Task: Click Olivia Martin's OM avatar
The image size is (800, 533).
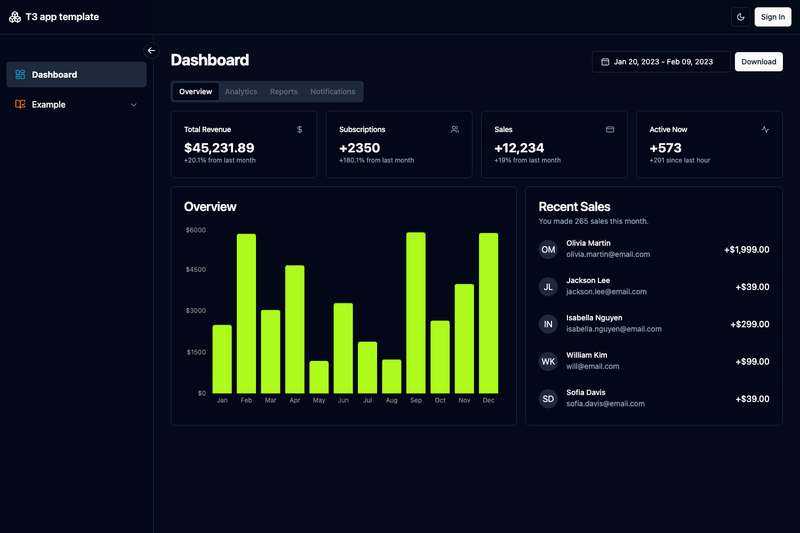Action: click(x=548, y=249)
